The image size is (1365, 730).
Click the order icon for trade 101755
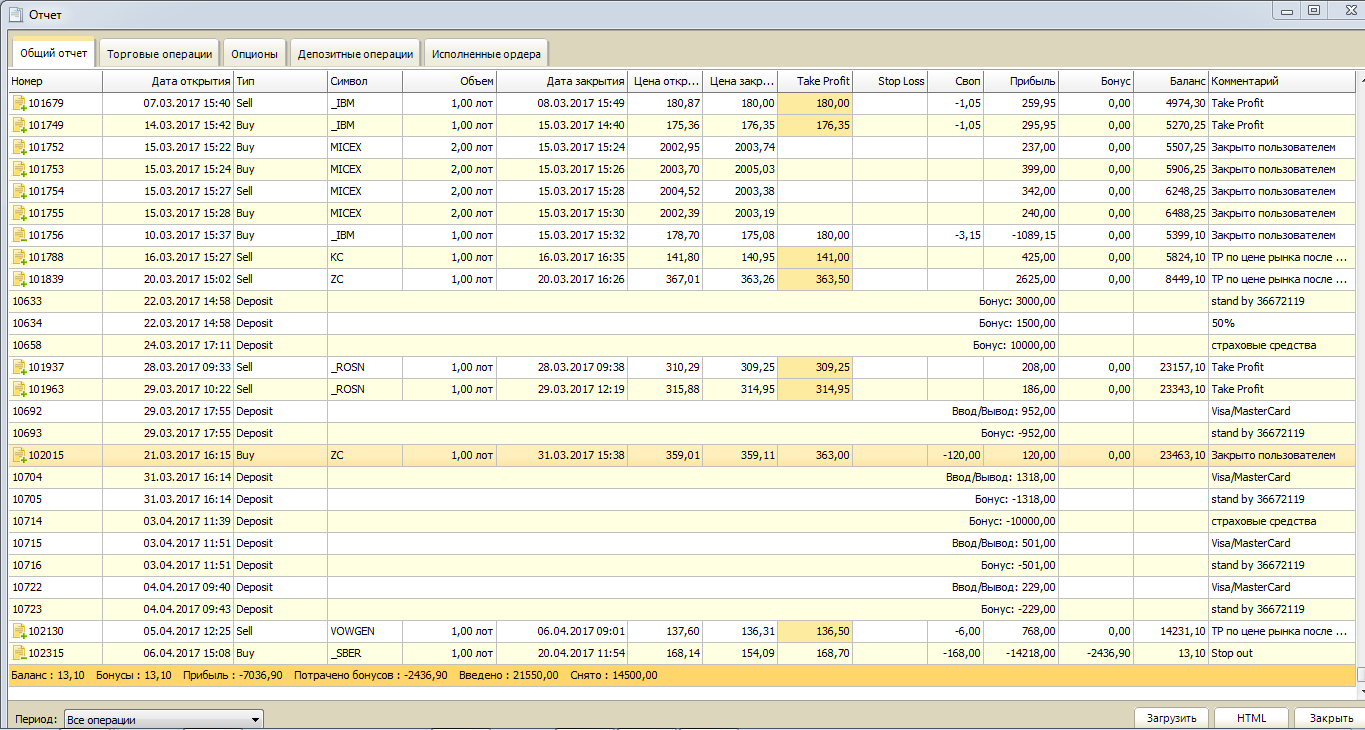19,213
